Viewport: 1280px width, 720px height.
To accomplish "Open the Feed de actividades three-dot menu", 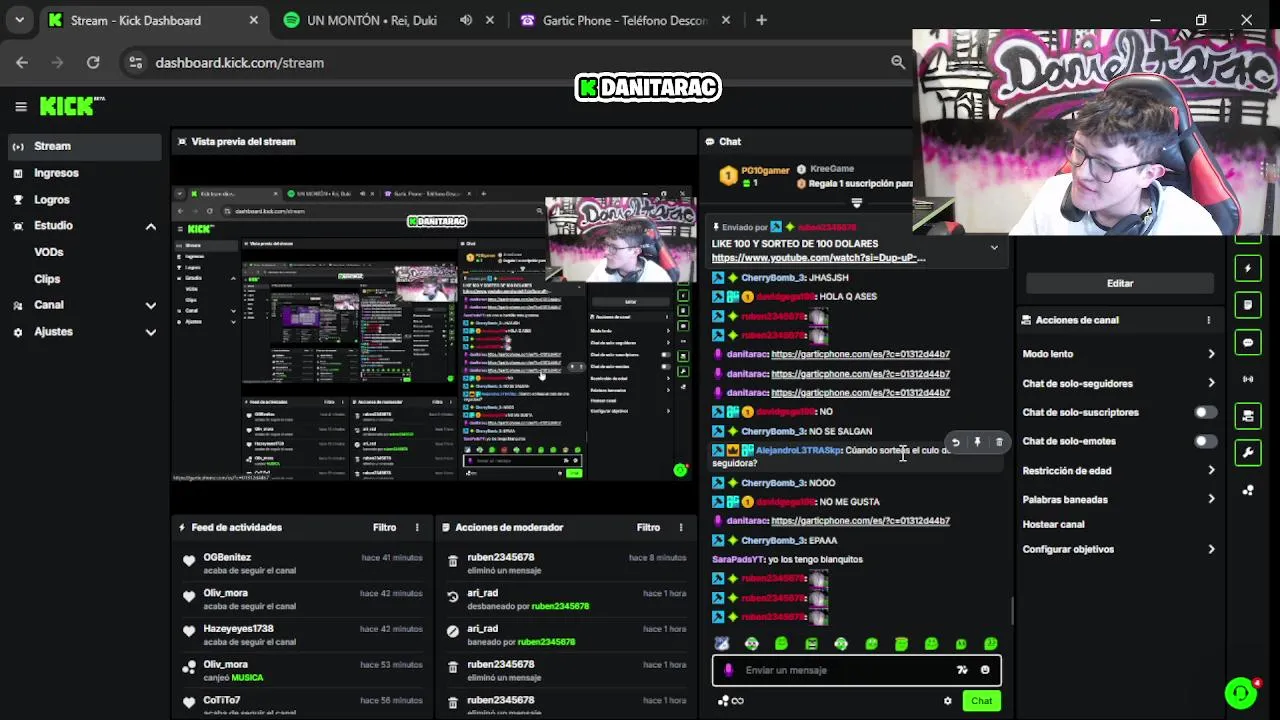I will 417,527.
